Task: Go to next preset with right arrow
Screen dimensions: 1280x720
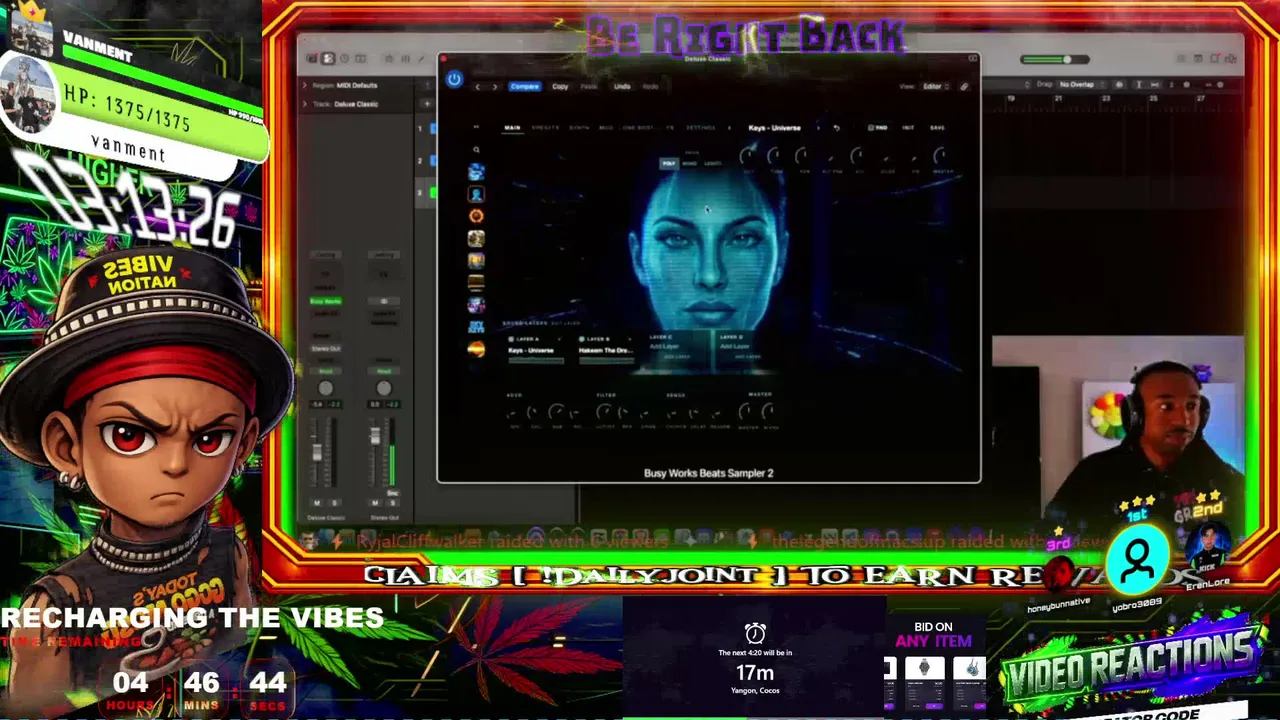Action: click(x=494, y=87)
